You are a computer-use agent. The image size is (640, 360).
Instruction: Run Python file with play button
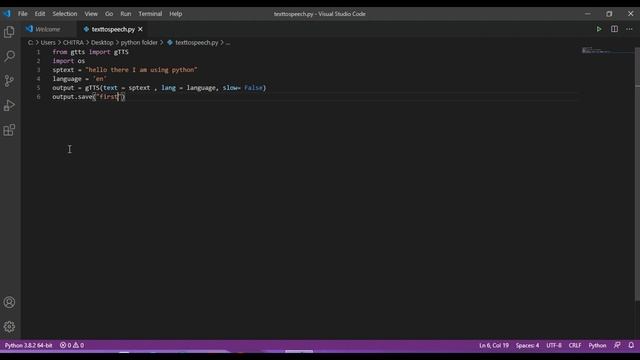pos(599,29)
